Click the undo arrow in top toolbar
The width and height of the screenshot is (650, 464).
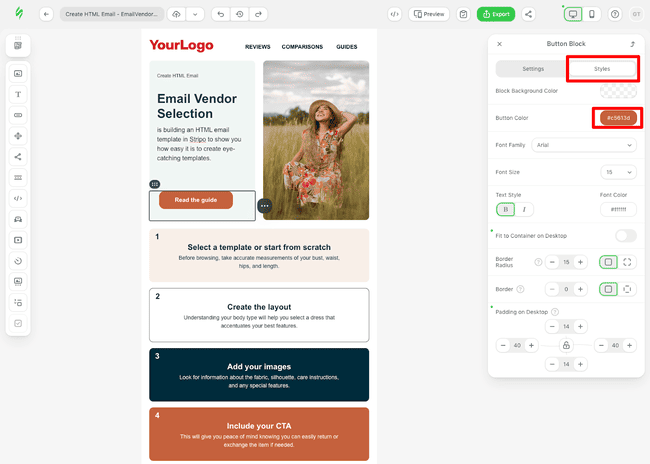[x=220, y=14]
